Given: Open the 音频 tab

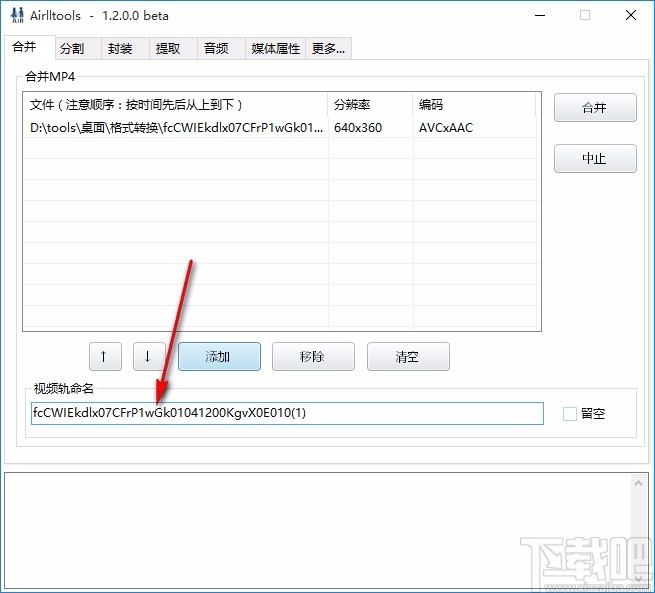Looking at the screenshot, I should click(x=221, y=49).
